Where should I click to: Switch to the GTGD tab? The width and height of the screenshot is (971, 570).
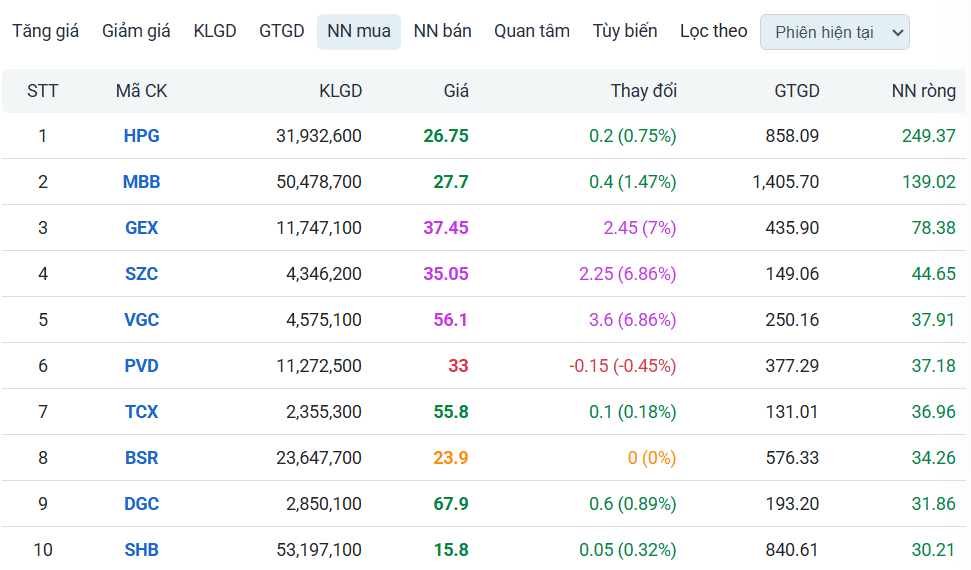[x=281, y=31]
